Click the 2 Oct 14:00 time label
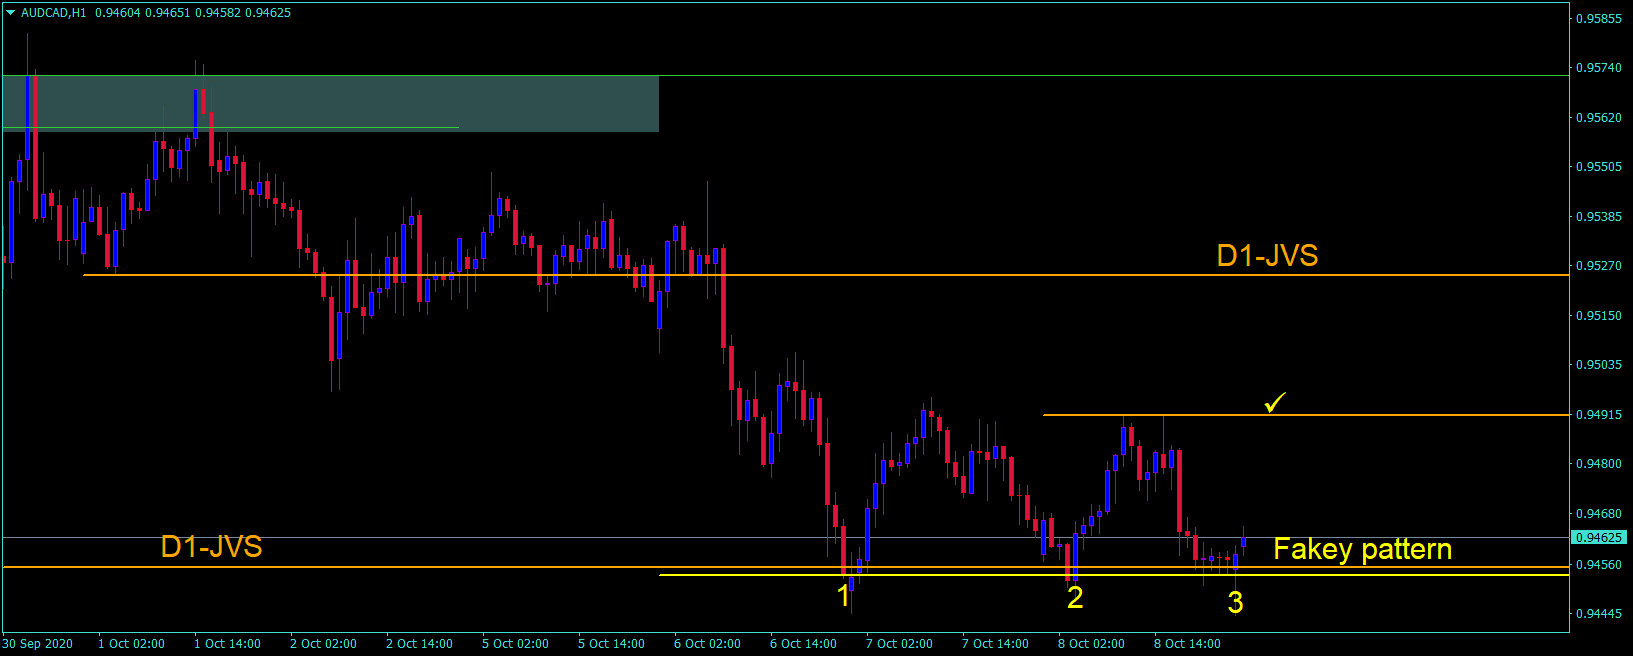This screenshot has height=656, width=1633. 419,644
